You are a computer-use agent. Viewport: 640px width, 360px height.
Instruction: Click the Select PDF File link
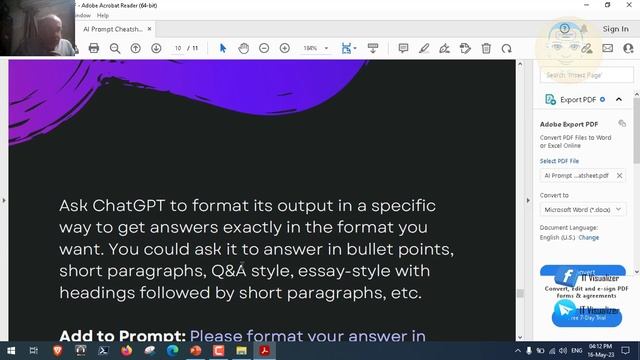(559, 161)
